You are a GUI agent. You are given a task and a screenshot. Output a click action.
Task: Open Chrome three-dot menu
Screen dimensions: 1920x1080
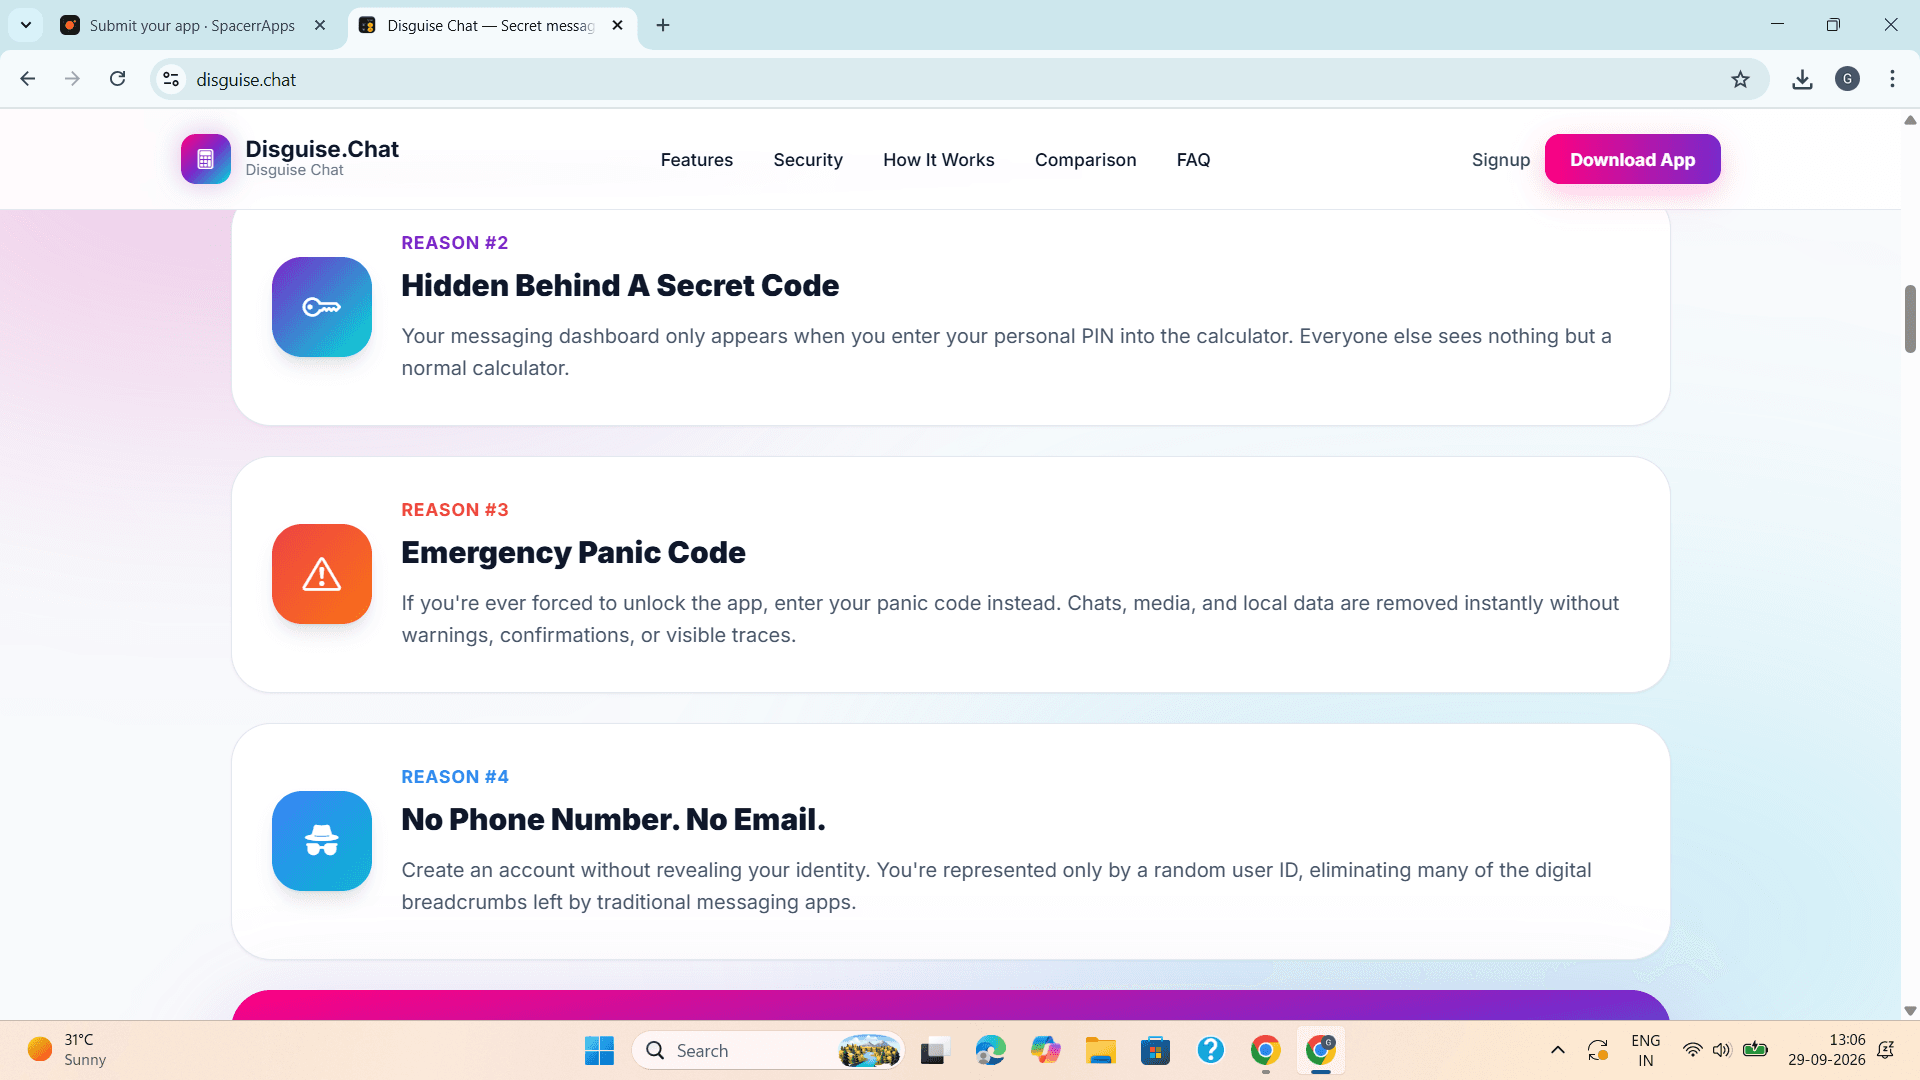[1892, 79]
